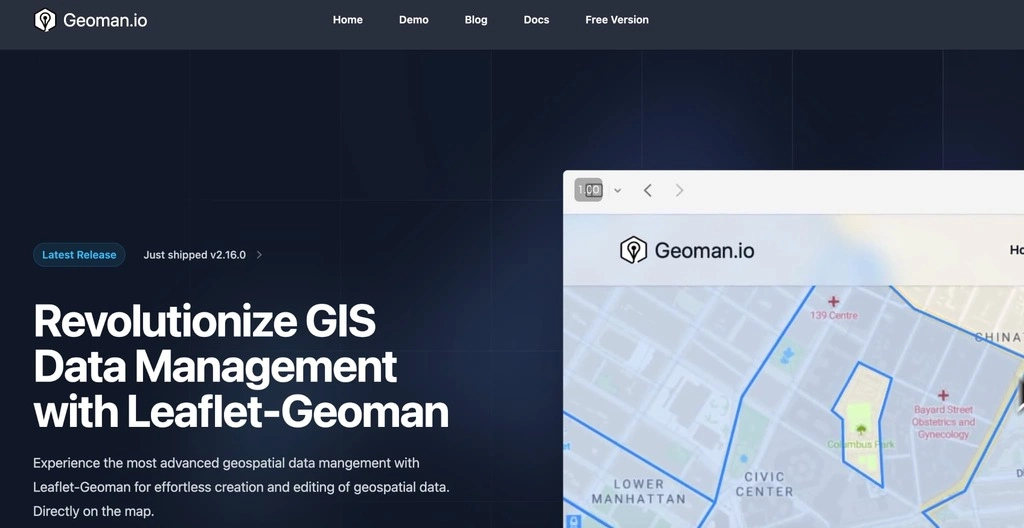Go to the Blog page
Screen dimensions: 1024x528
475,20
